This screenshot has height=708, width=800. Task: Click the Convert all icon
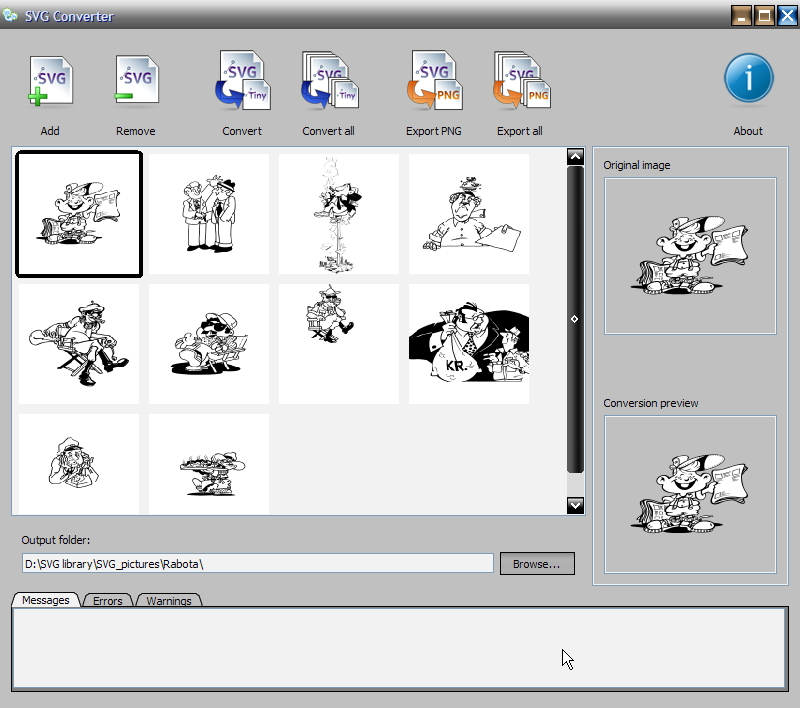[x=329, y=81]
